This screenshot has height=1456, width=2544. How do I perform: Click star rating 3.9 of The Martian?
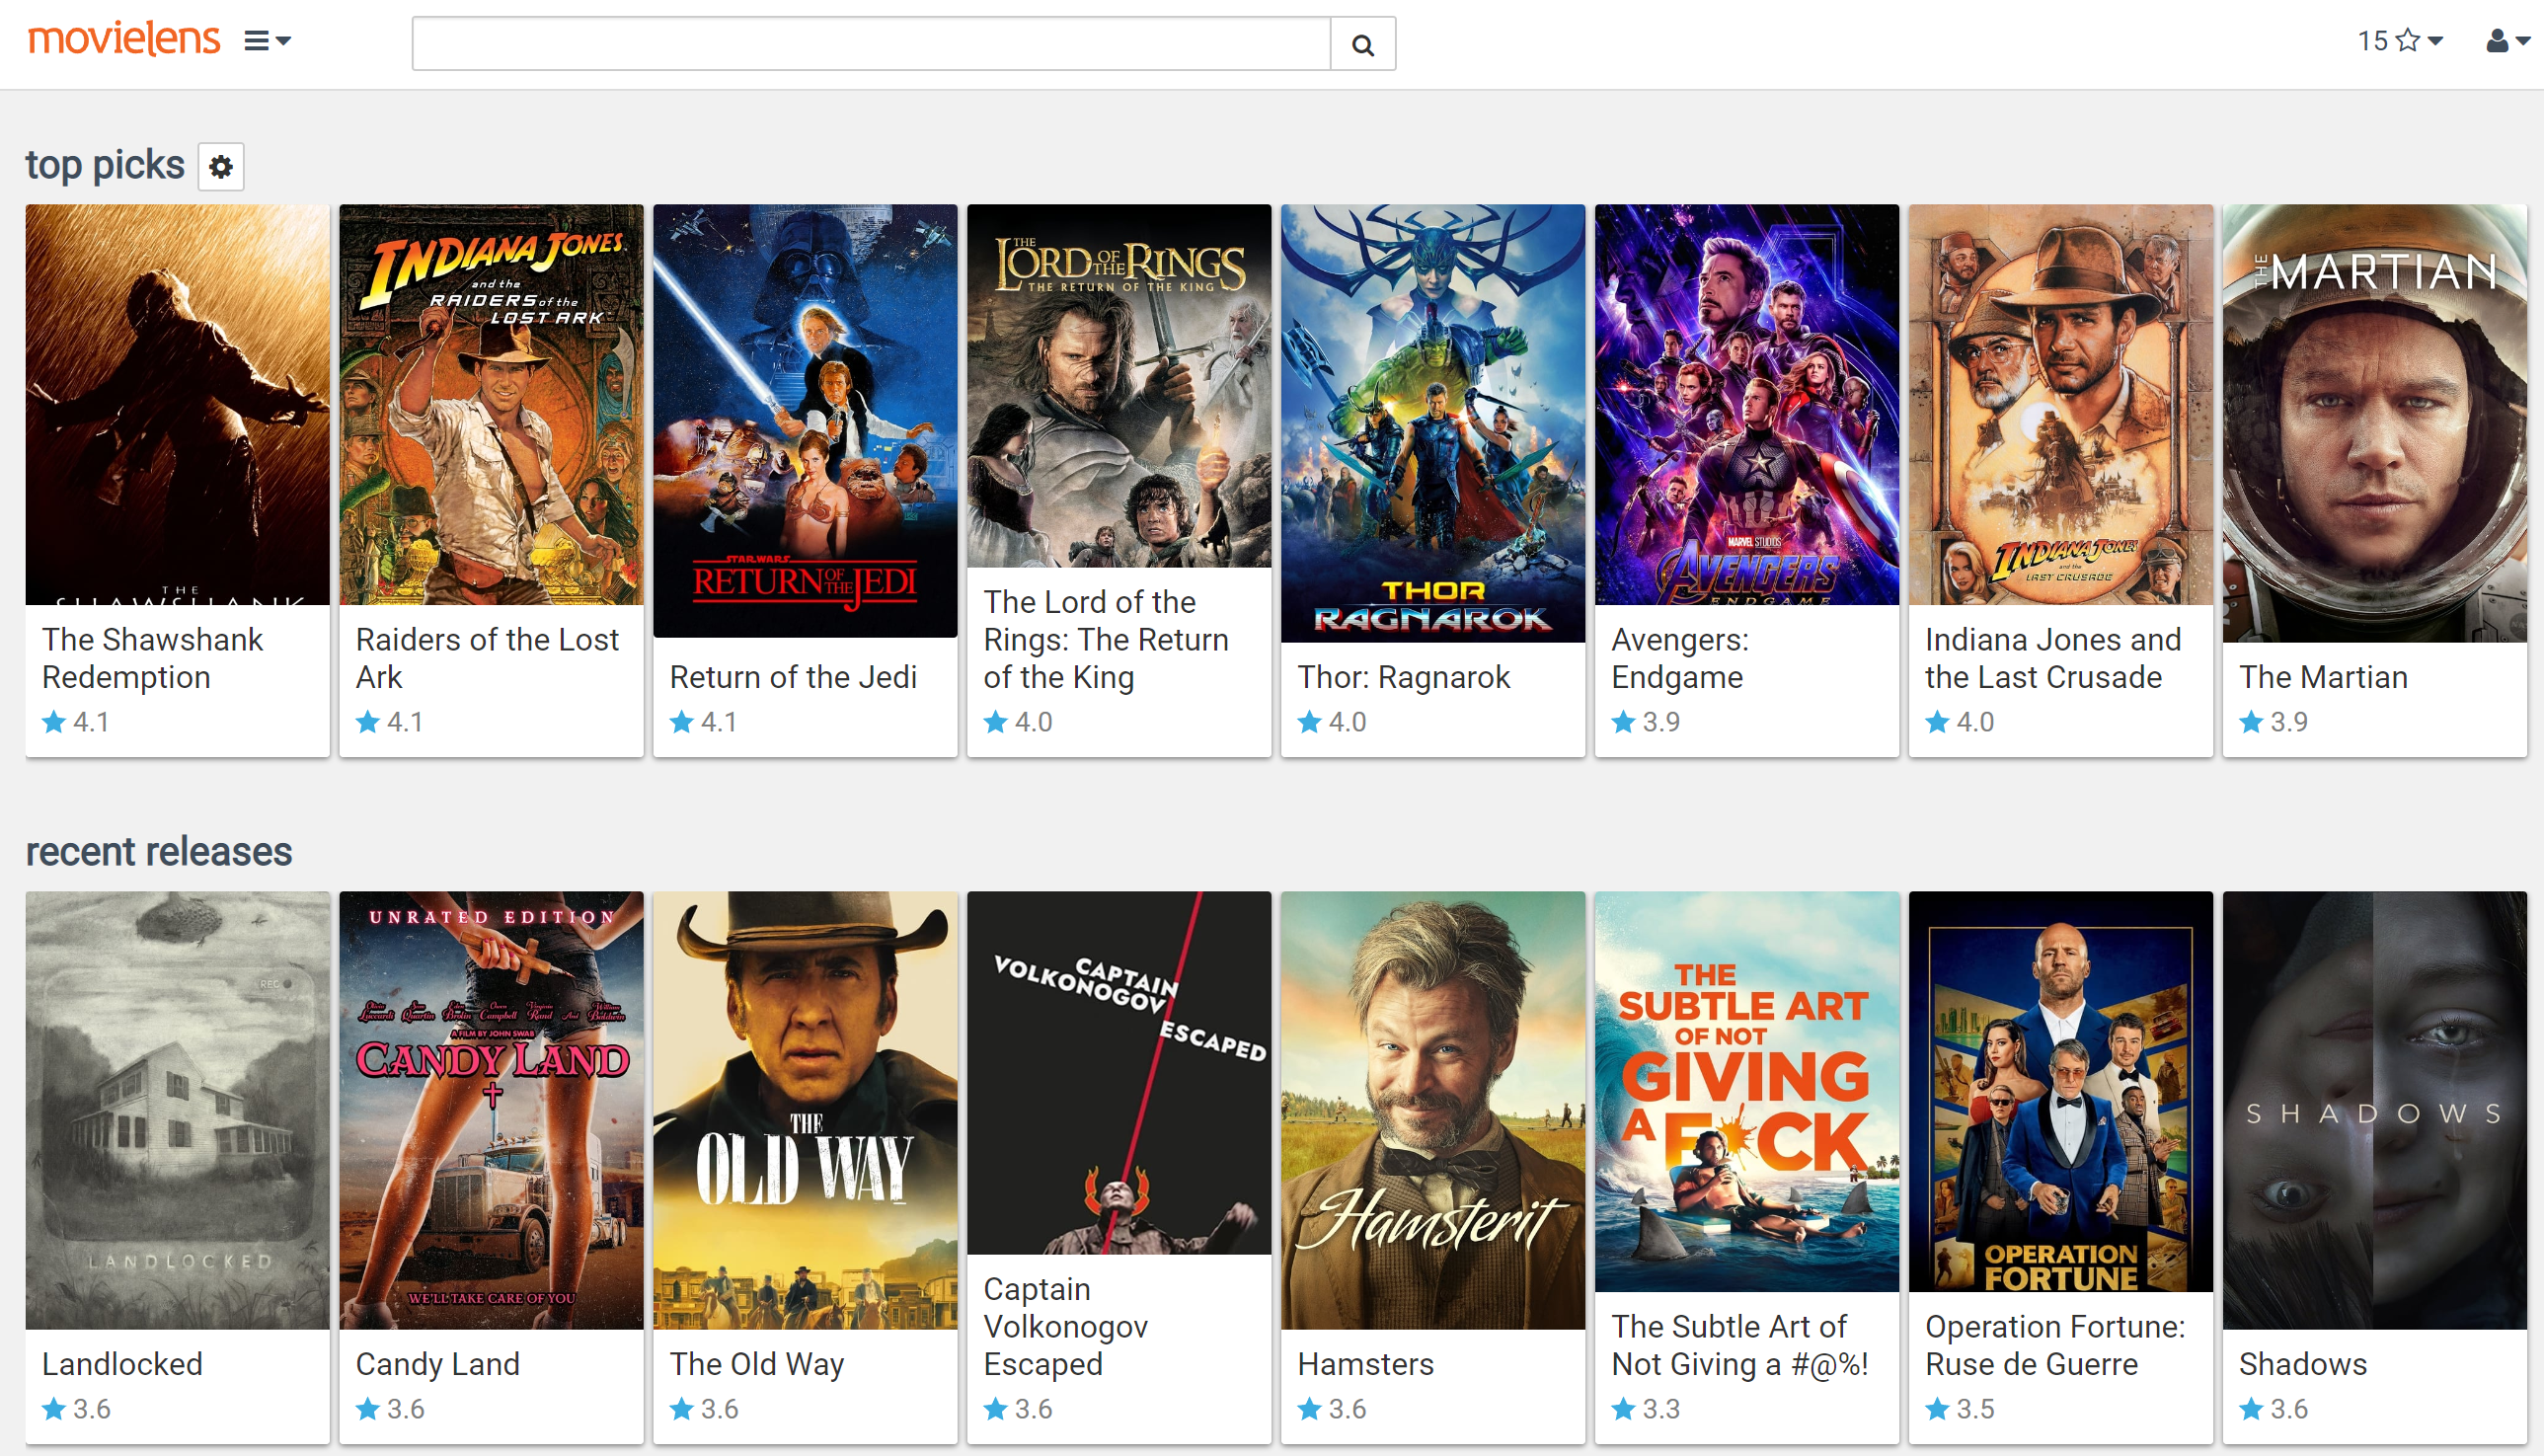point(2274,722)
